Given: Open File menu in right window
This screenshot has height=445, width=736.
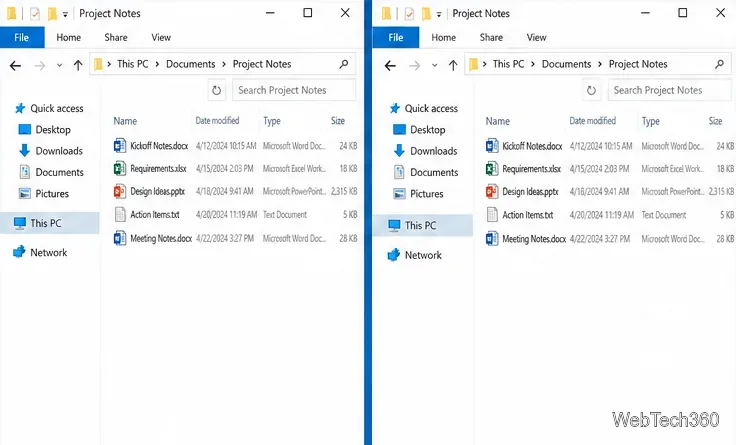Looking at the screenshot, I should click(x=396, y=38).
